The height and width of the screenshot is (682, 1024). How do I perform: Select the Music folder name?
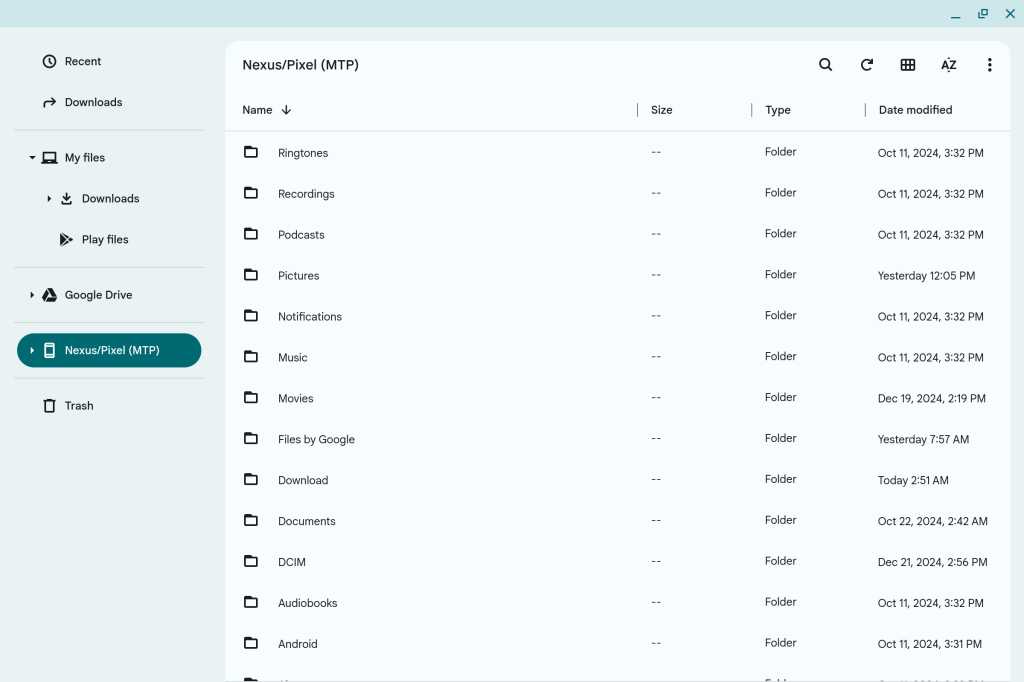coord(293,357)
